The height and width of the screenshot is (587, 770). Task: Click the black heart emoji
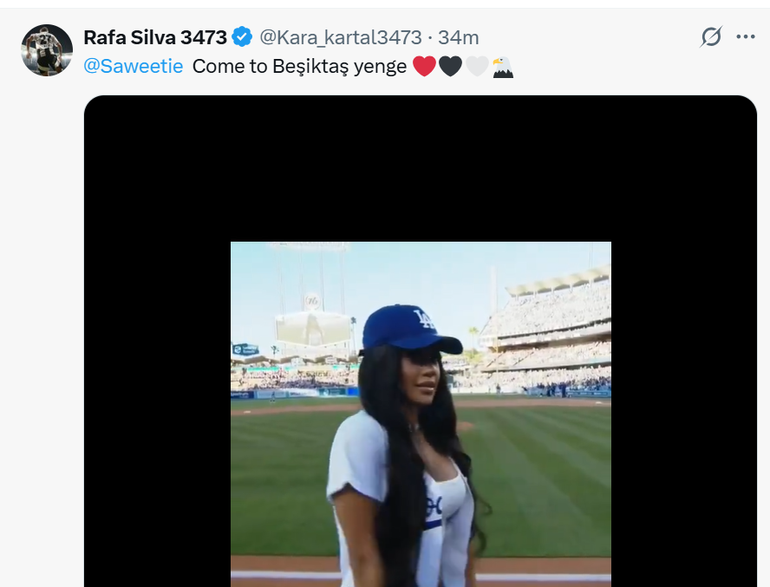coord(450,67)
